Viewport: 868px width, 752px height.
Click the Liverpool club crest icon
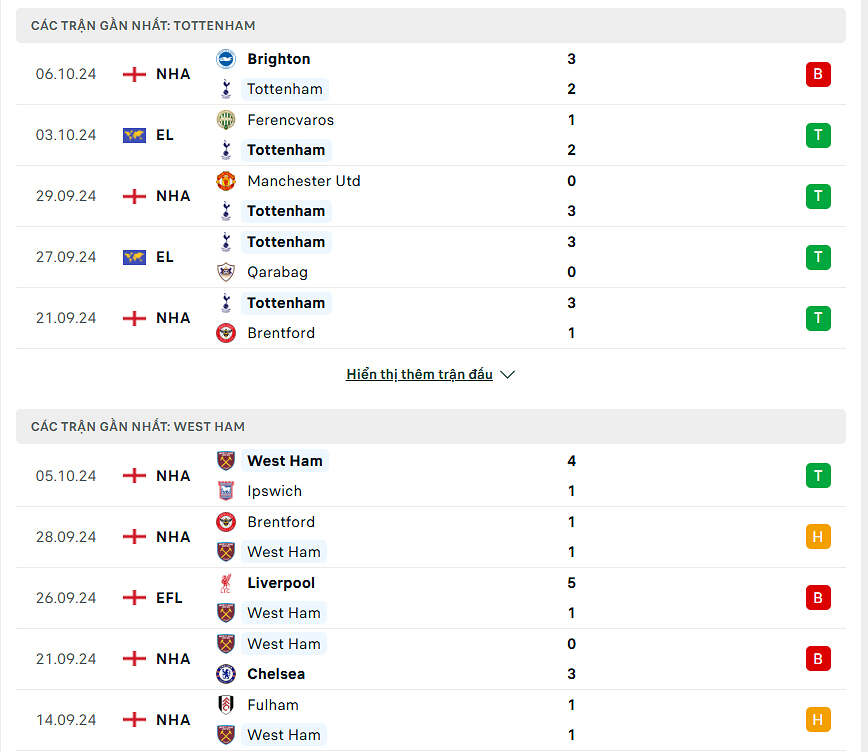226,583
